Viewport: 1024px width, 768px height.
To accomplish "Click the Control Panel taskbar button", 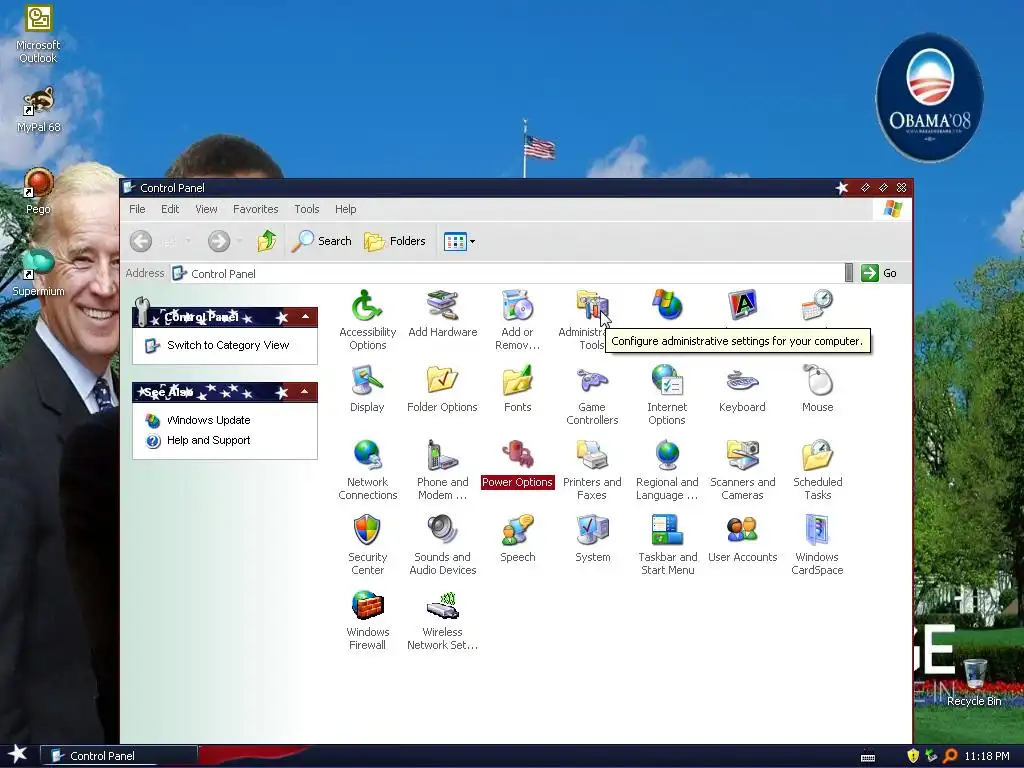I will tap(119, 756).
